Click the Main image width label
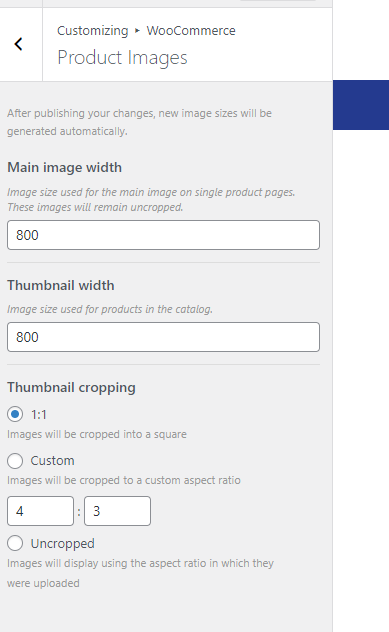 [64, 167]
